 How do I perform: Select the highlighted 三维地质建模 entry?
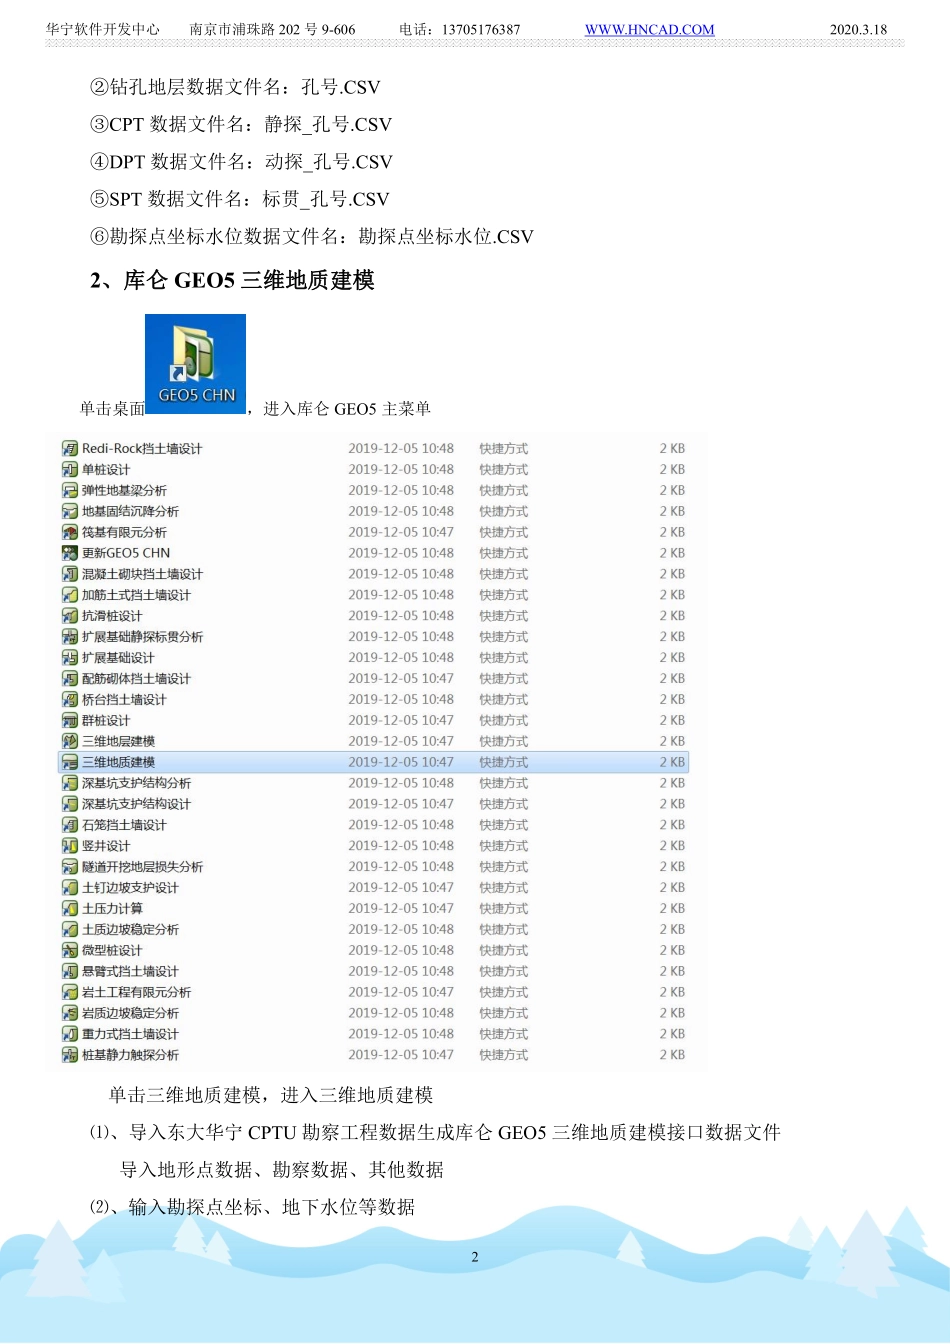coord(118,763)
